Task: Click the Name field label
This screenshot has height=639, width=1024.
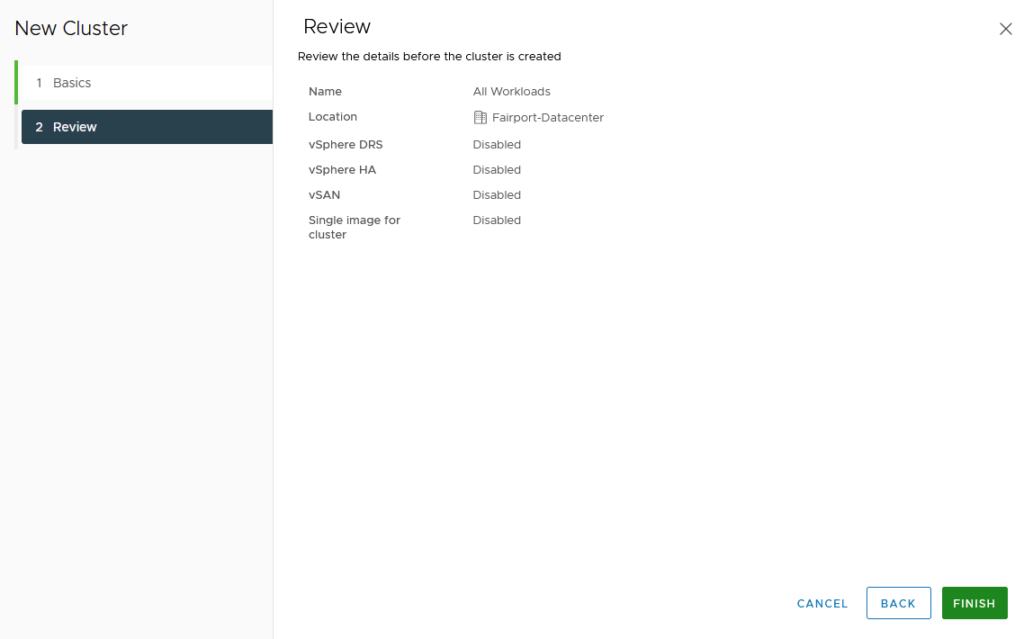Action: click(325, 92)
